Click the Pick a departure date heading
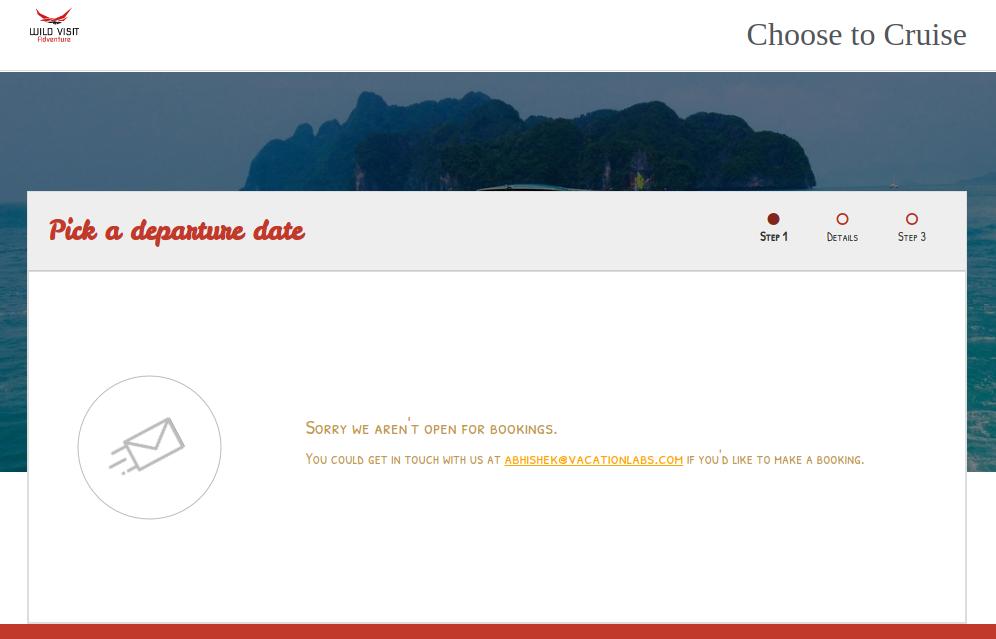 [177, 231]
